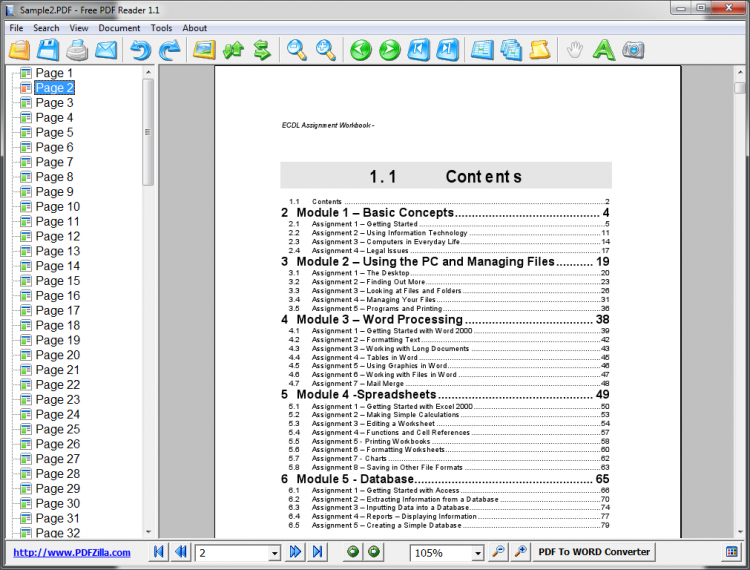
Task: Click the Print icon in toolbar
Action: [x=77, y=49]
